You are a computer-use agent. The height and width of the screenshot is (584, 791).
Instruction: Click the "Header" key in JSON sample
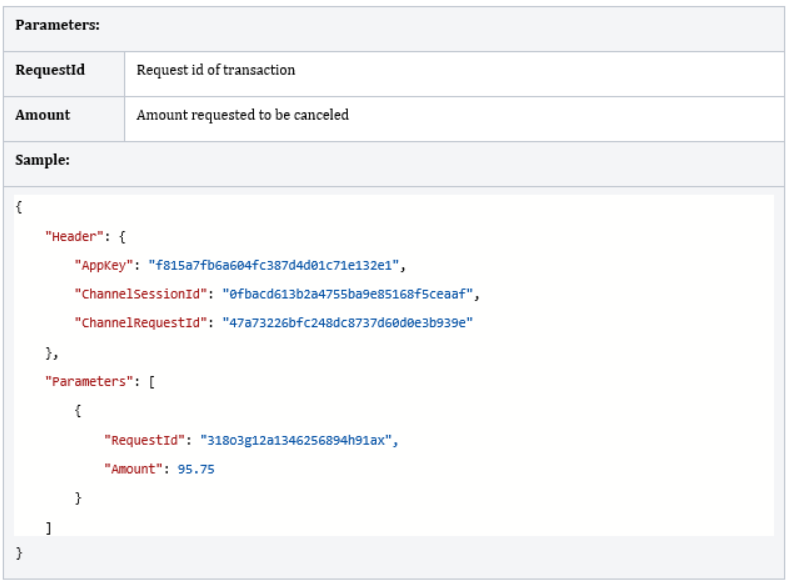tap(72, 236)
